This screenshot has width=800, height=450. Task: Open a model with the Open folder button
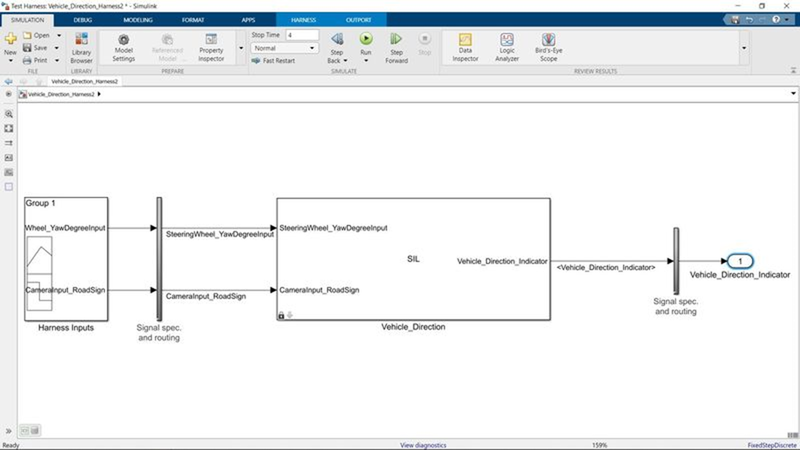pyautogui.click(x=36, y=35)
